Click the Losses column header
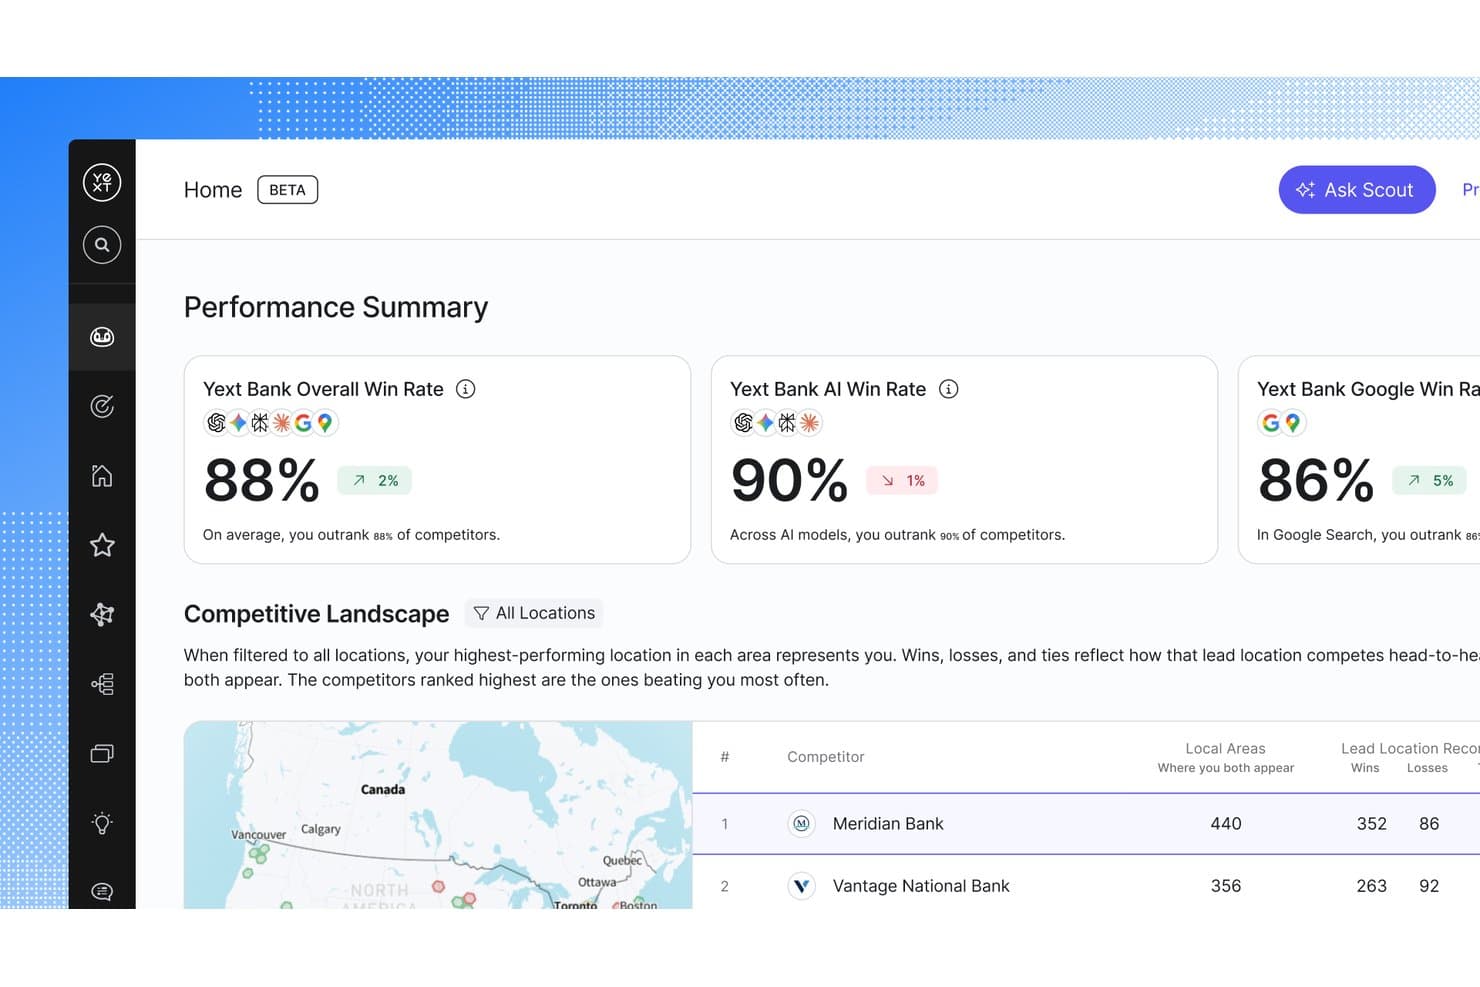 point(1427,768)
